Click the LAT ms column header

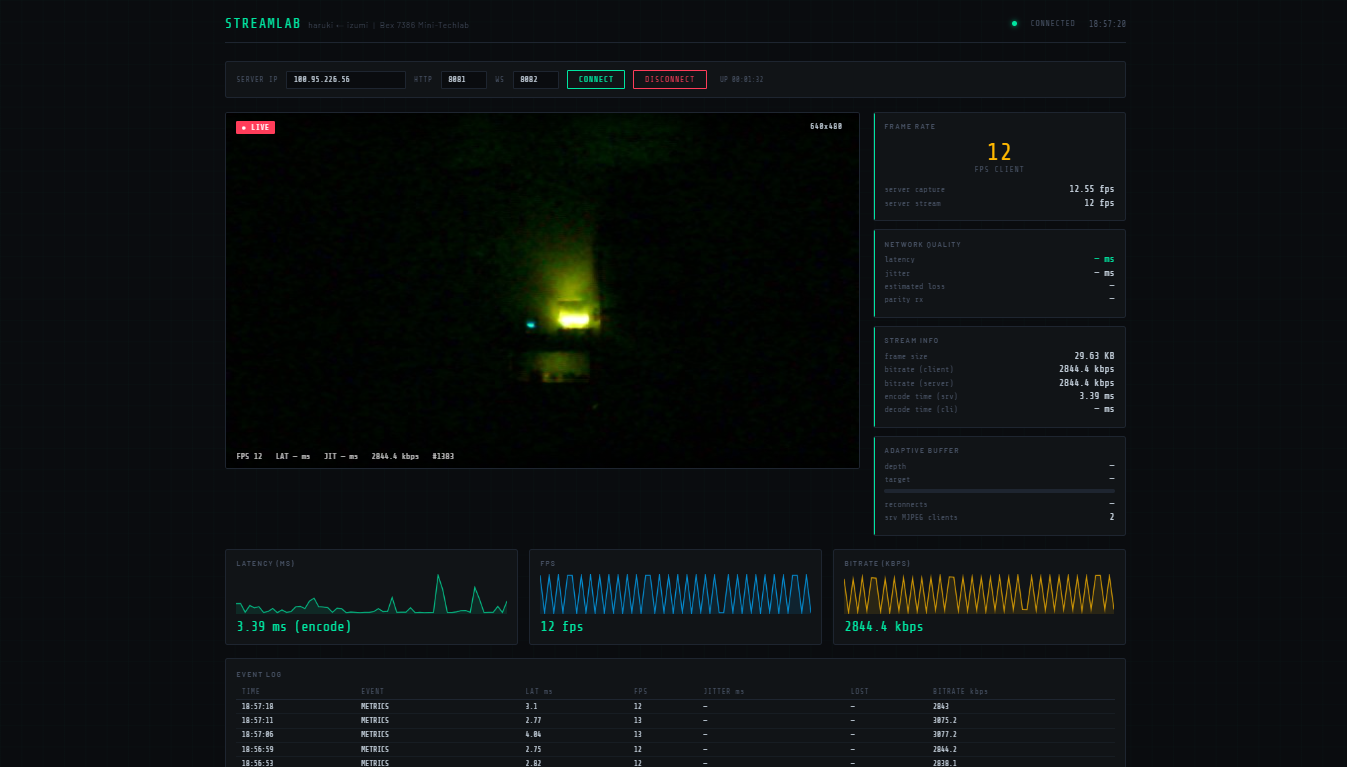coord(539,692)
